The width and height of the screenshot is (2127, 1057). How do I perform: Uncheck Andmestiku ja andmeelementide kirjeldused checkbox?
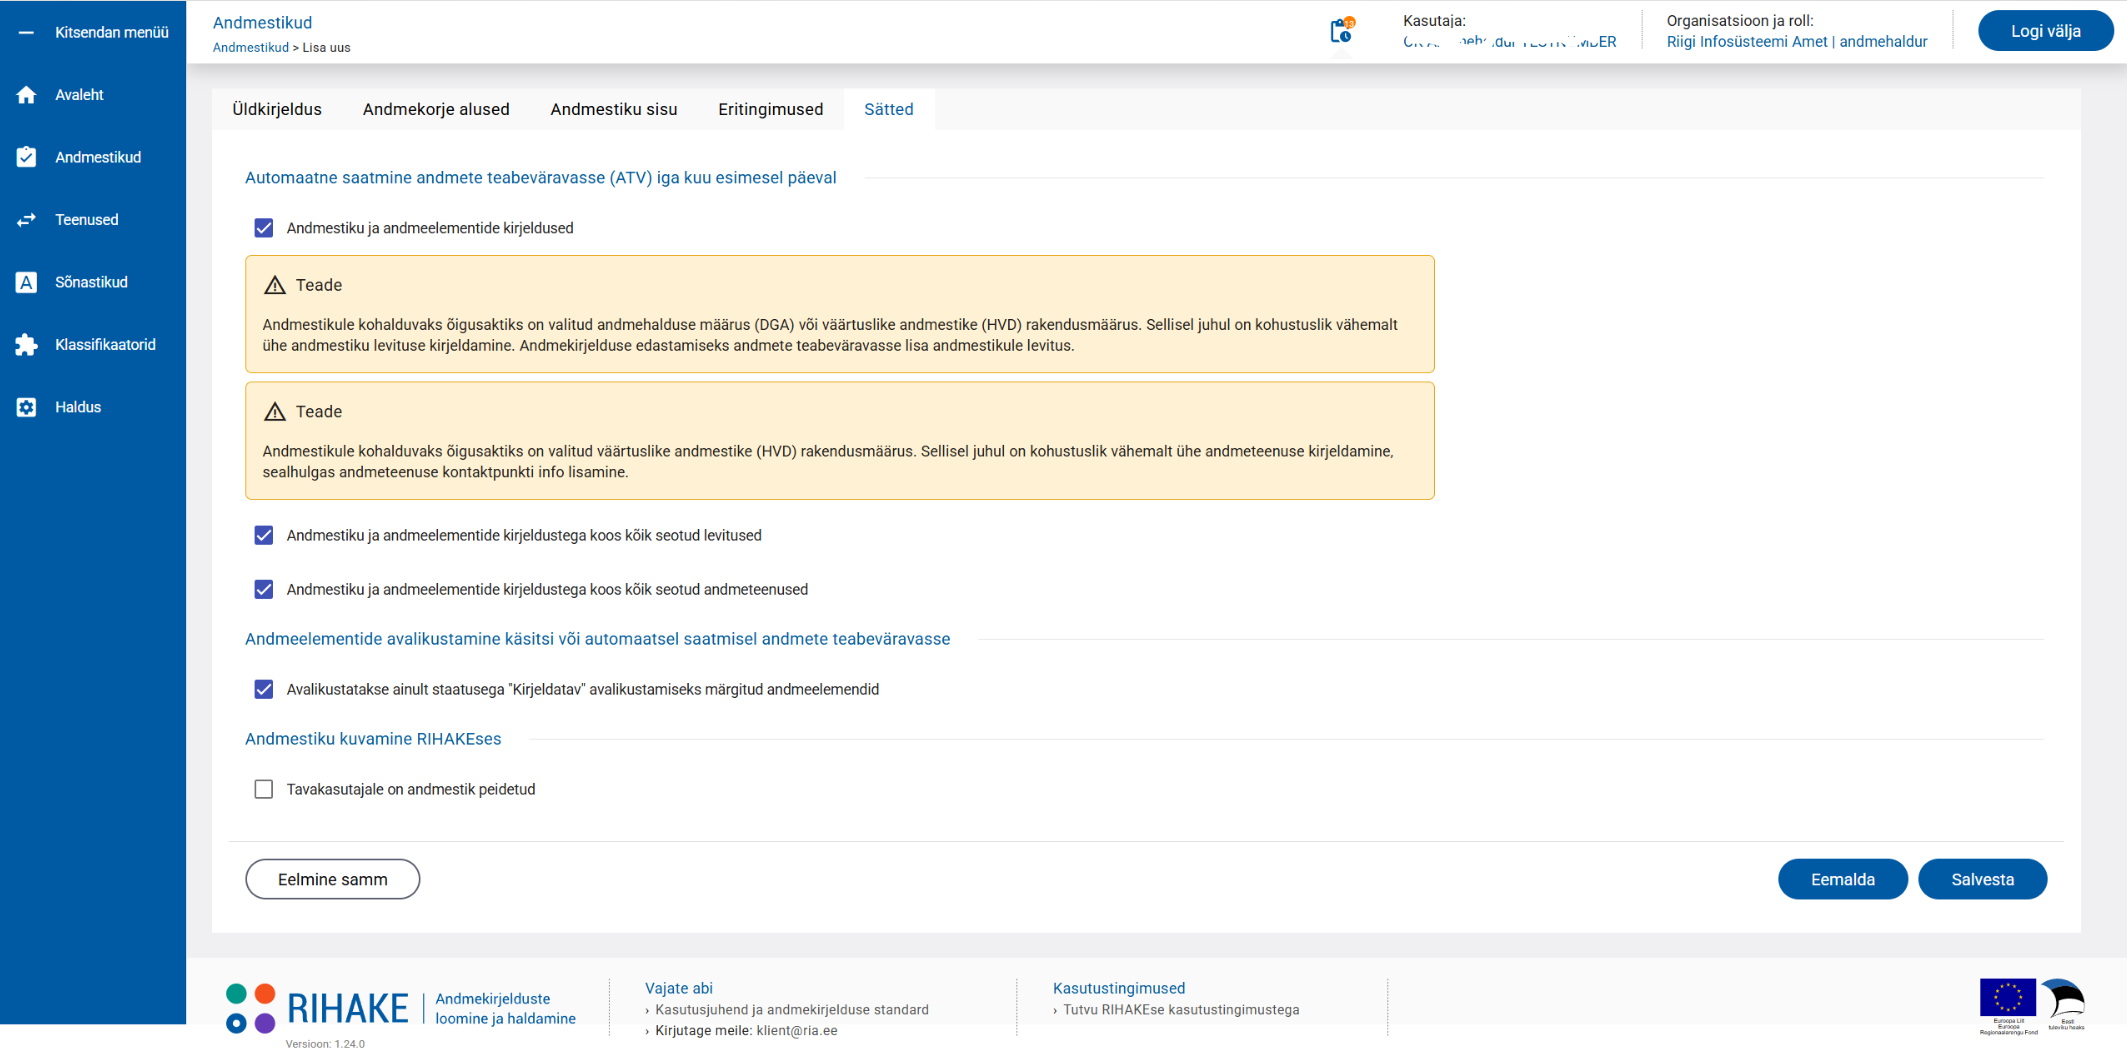[264, 228]
